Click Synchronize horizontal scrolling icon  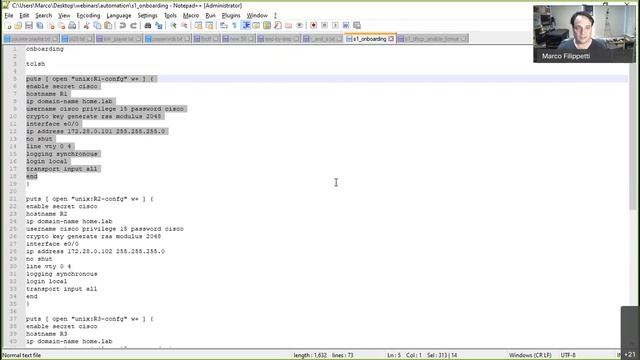[209, 26]
